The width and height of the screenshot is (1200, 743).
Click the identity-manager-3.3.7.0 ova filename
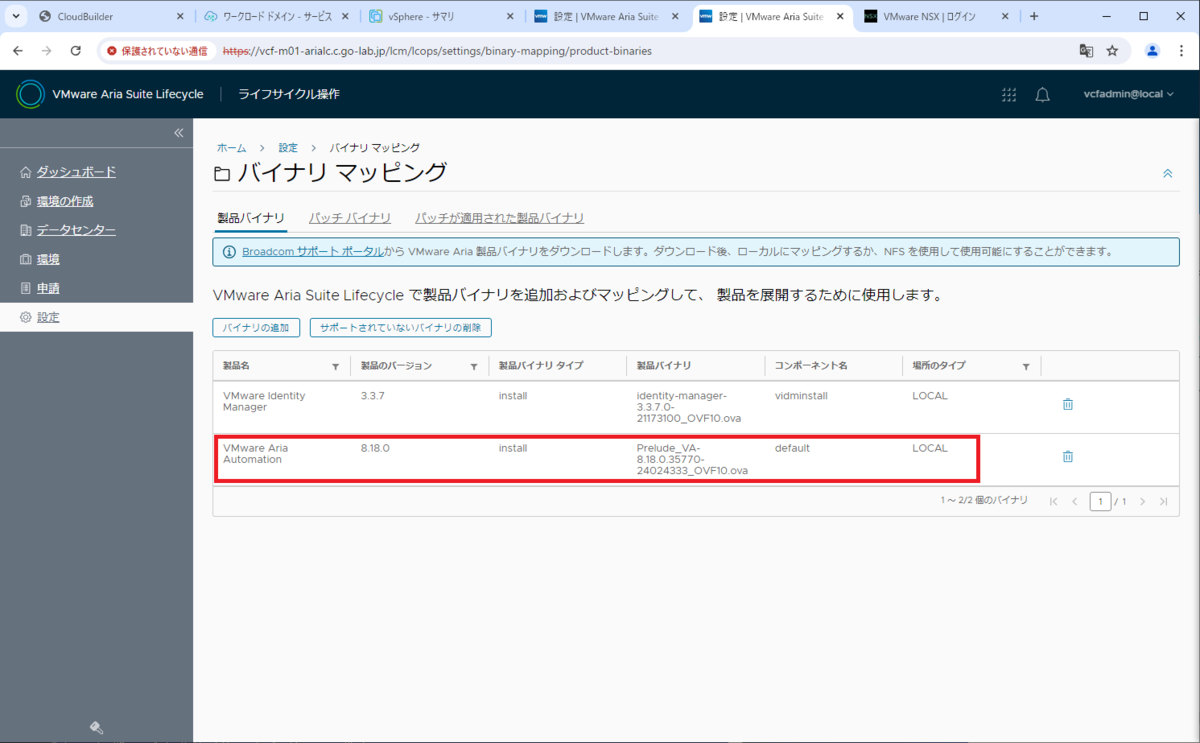pyautogui.click(x=689, y=407)
